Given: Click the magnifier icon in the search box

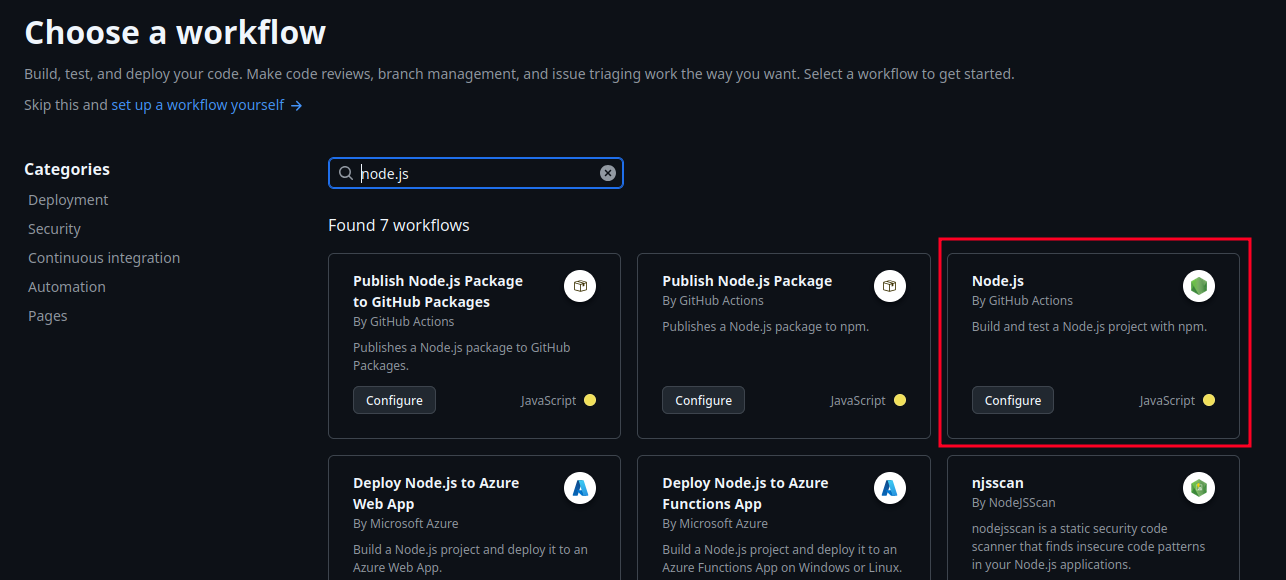Looking at the screenshot, I should pyautogui.click(x=345, y=173).
